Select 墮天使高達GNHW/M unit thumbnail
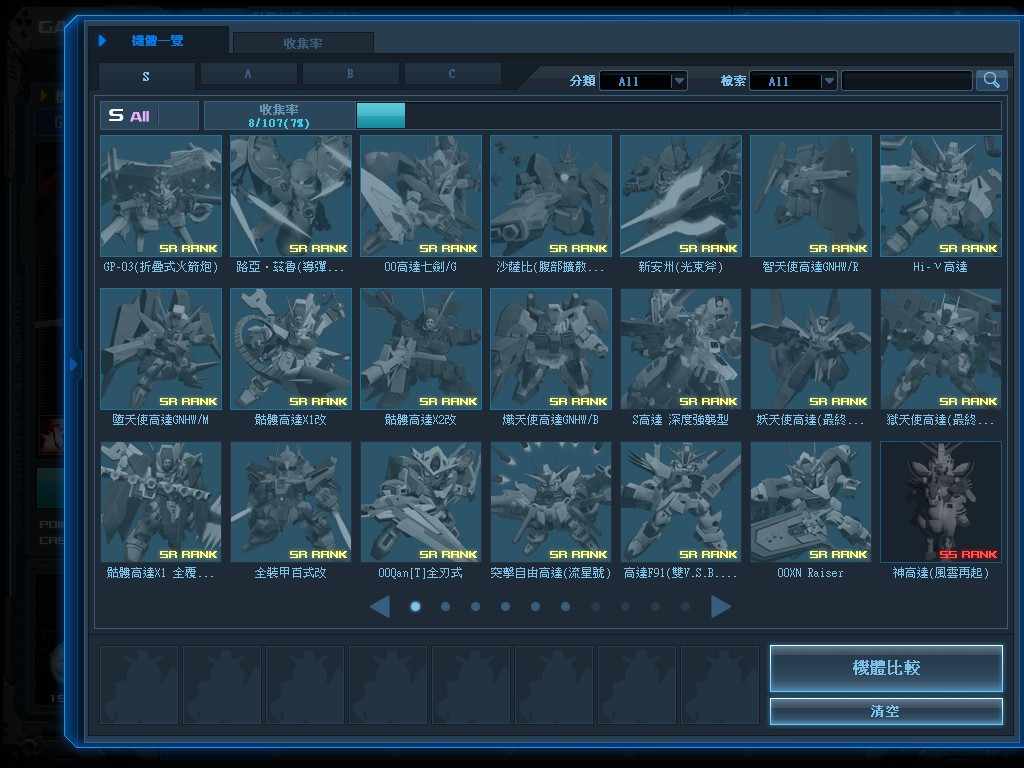 coord(161,349)
